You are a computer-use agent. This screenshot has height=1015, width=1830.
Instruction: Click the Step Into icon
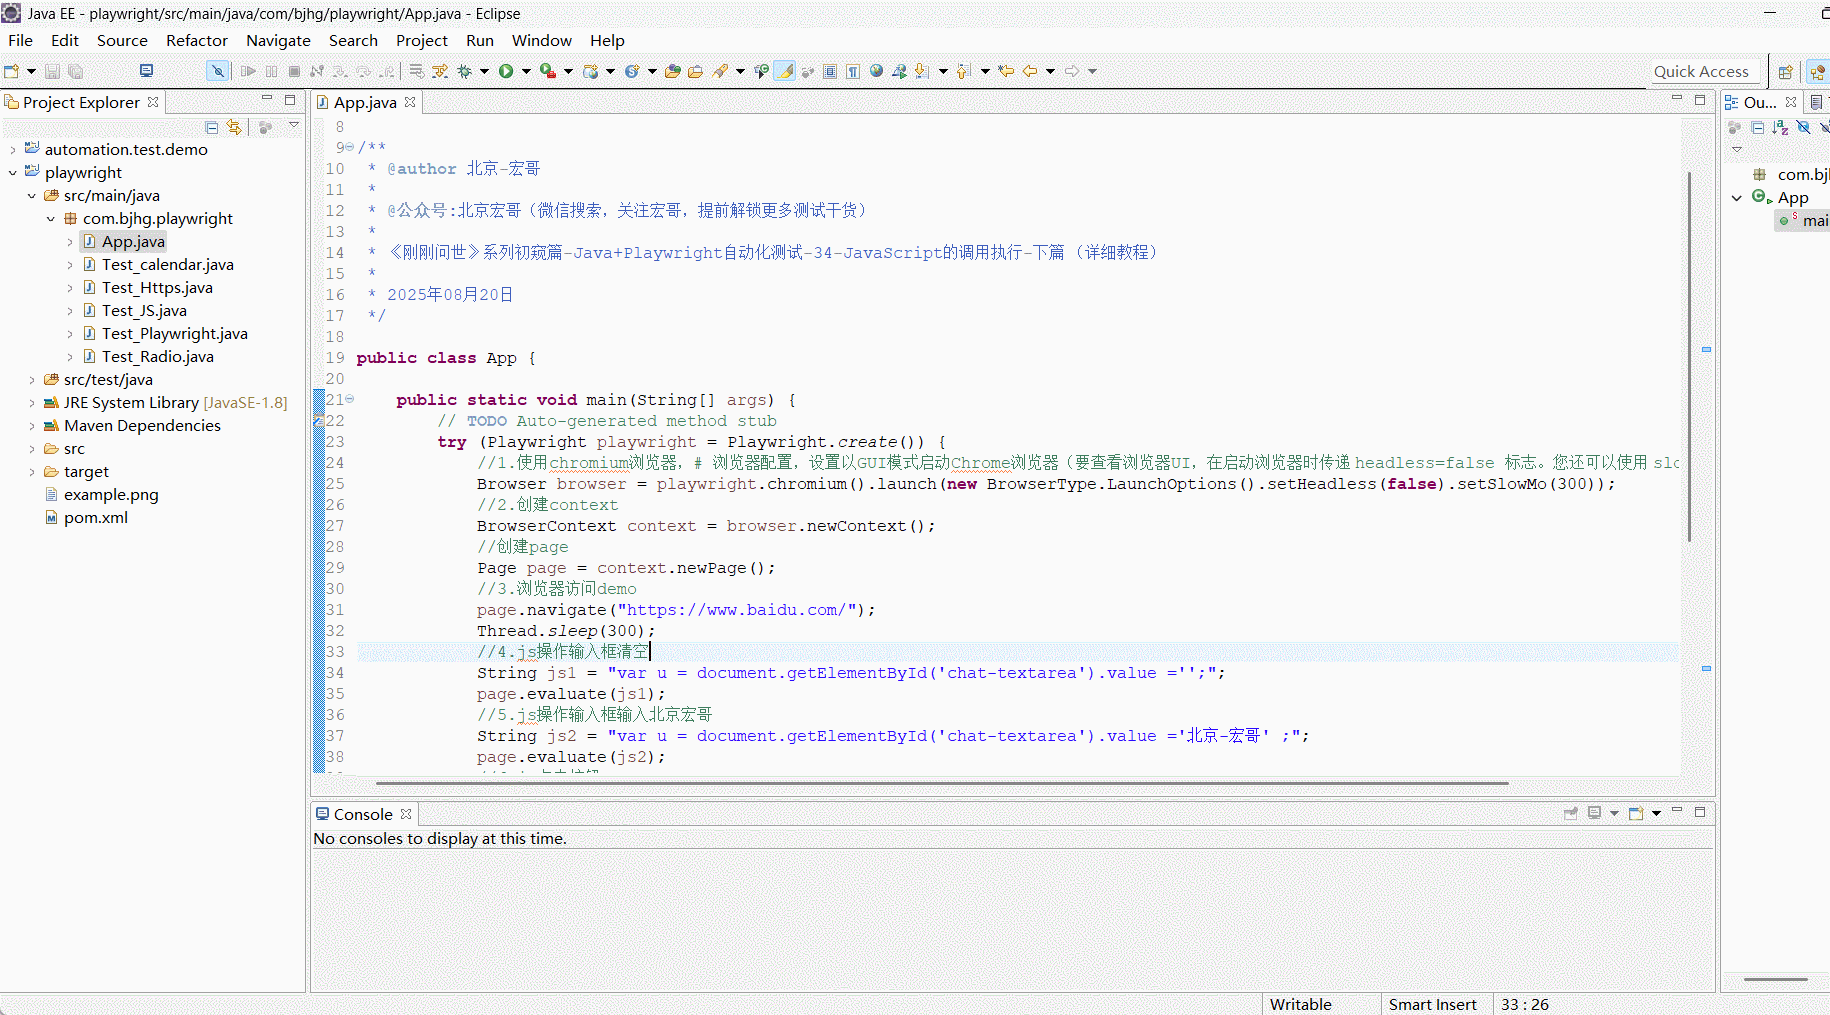[x=340, y=71]
